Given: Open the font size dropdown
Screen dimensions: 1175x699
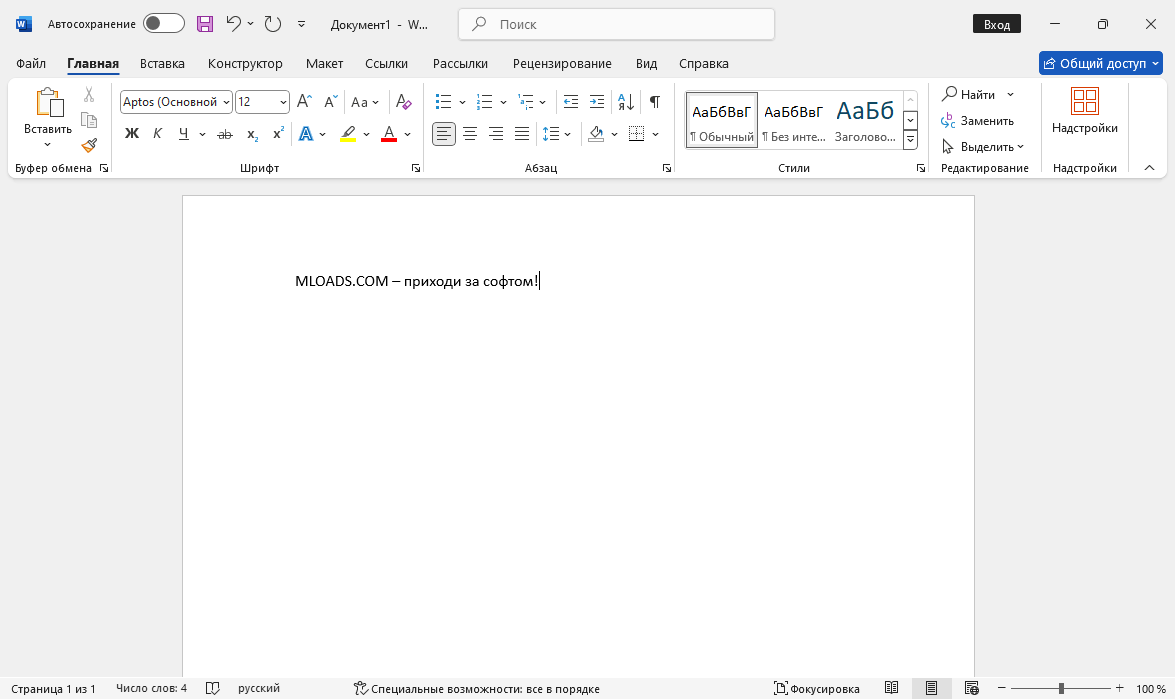Looking at the screenshot, I should point(283,102).
